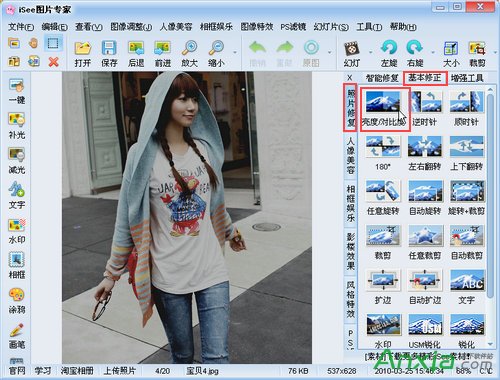Click the 一键 one-click fix icon
This screenshot has height=380, width=500.
point(17,91)
